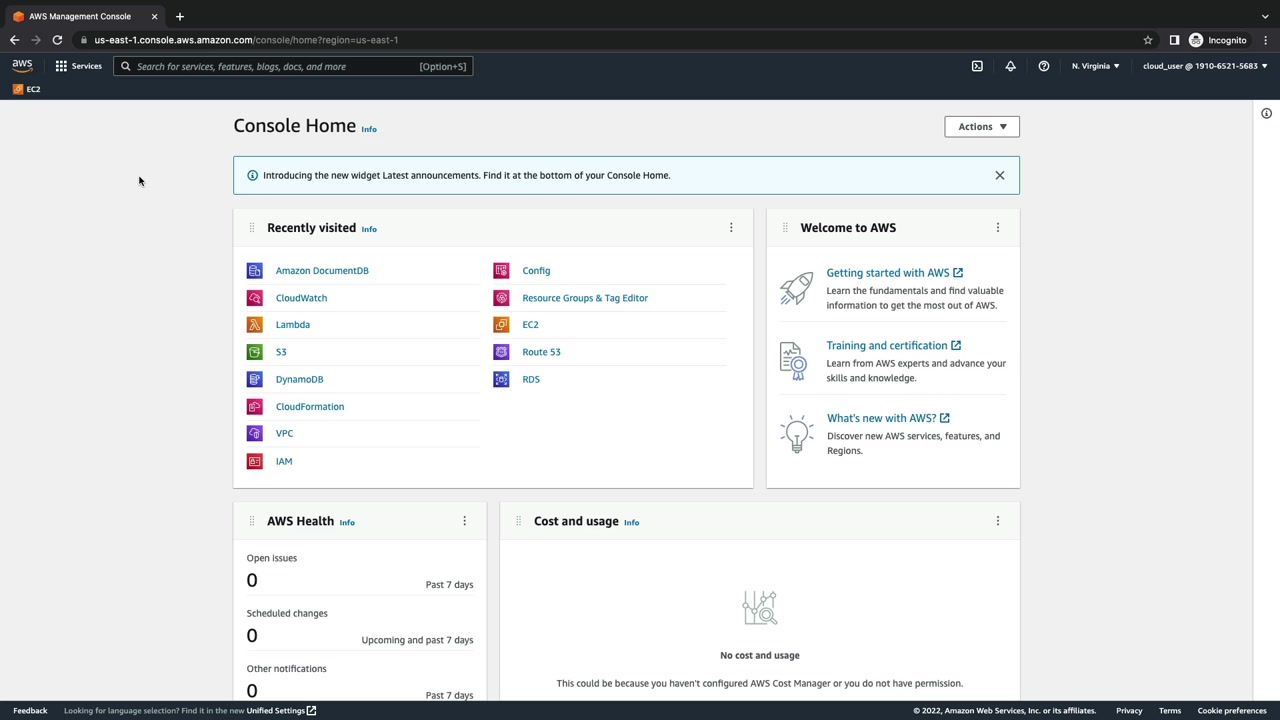
Task: Expand the Actions dropdown button
Action: pyautogui.click(x=981, y=127)
